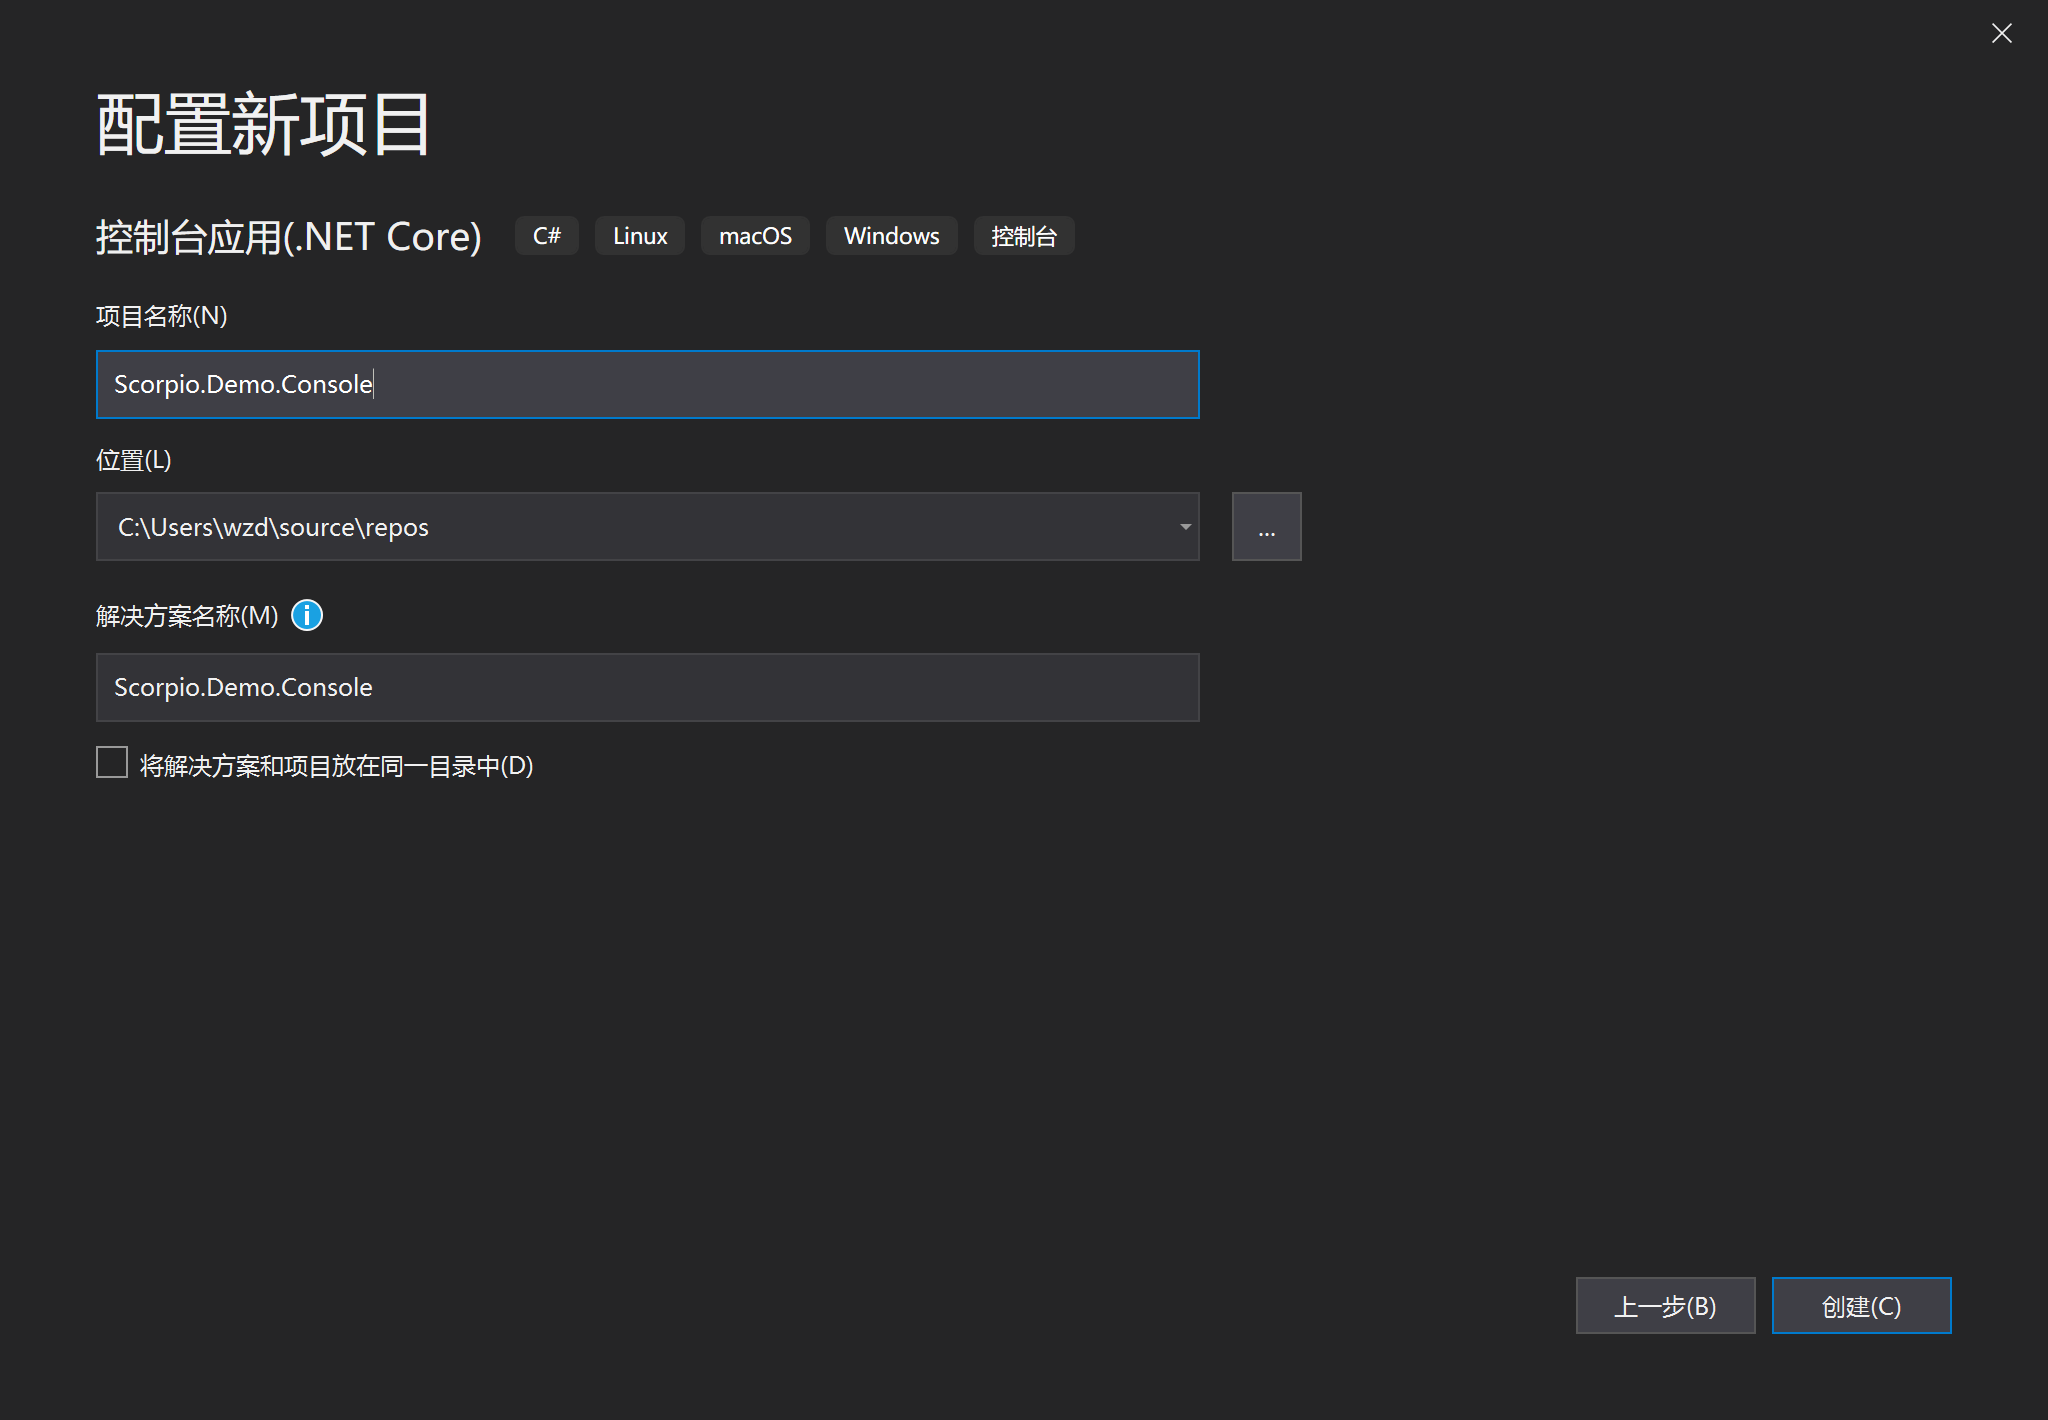Click the Linux platform tag
Screen dimensions: 2048x1420
coord(640,236)
